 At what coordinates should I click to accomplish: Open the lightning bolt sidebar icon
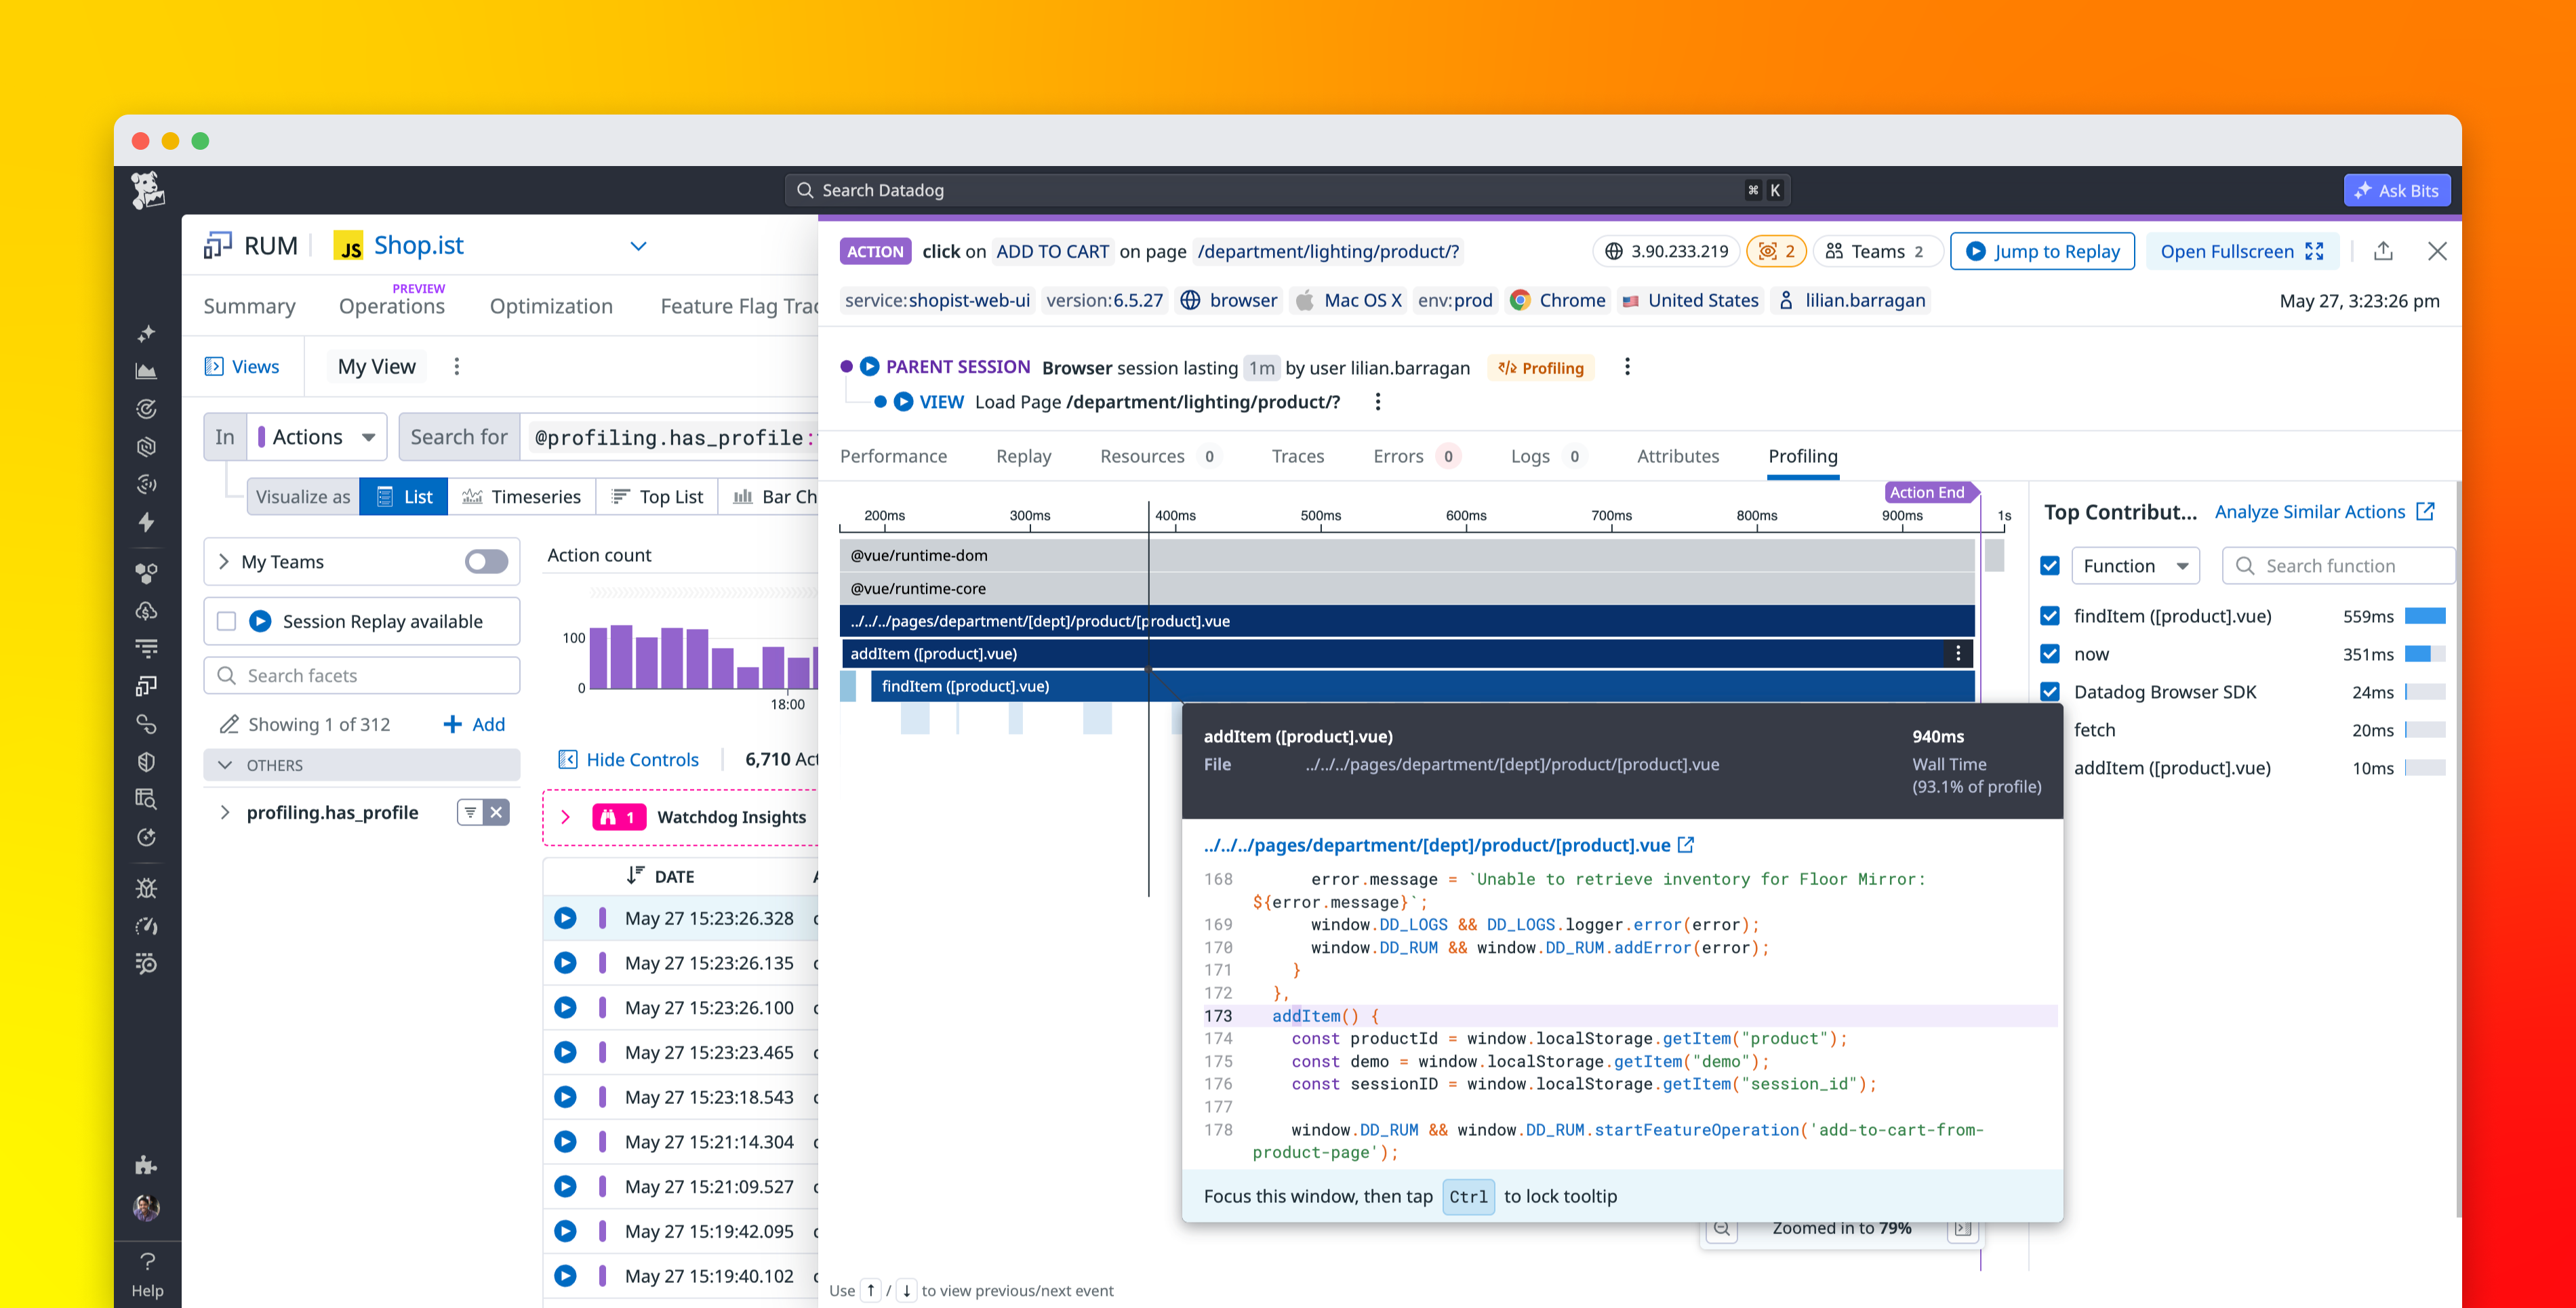(146, 522)
